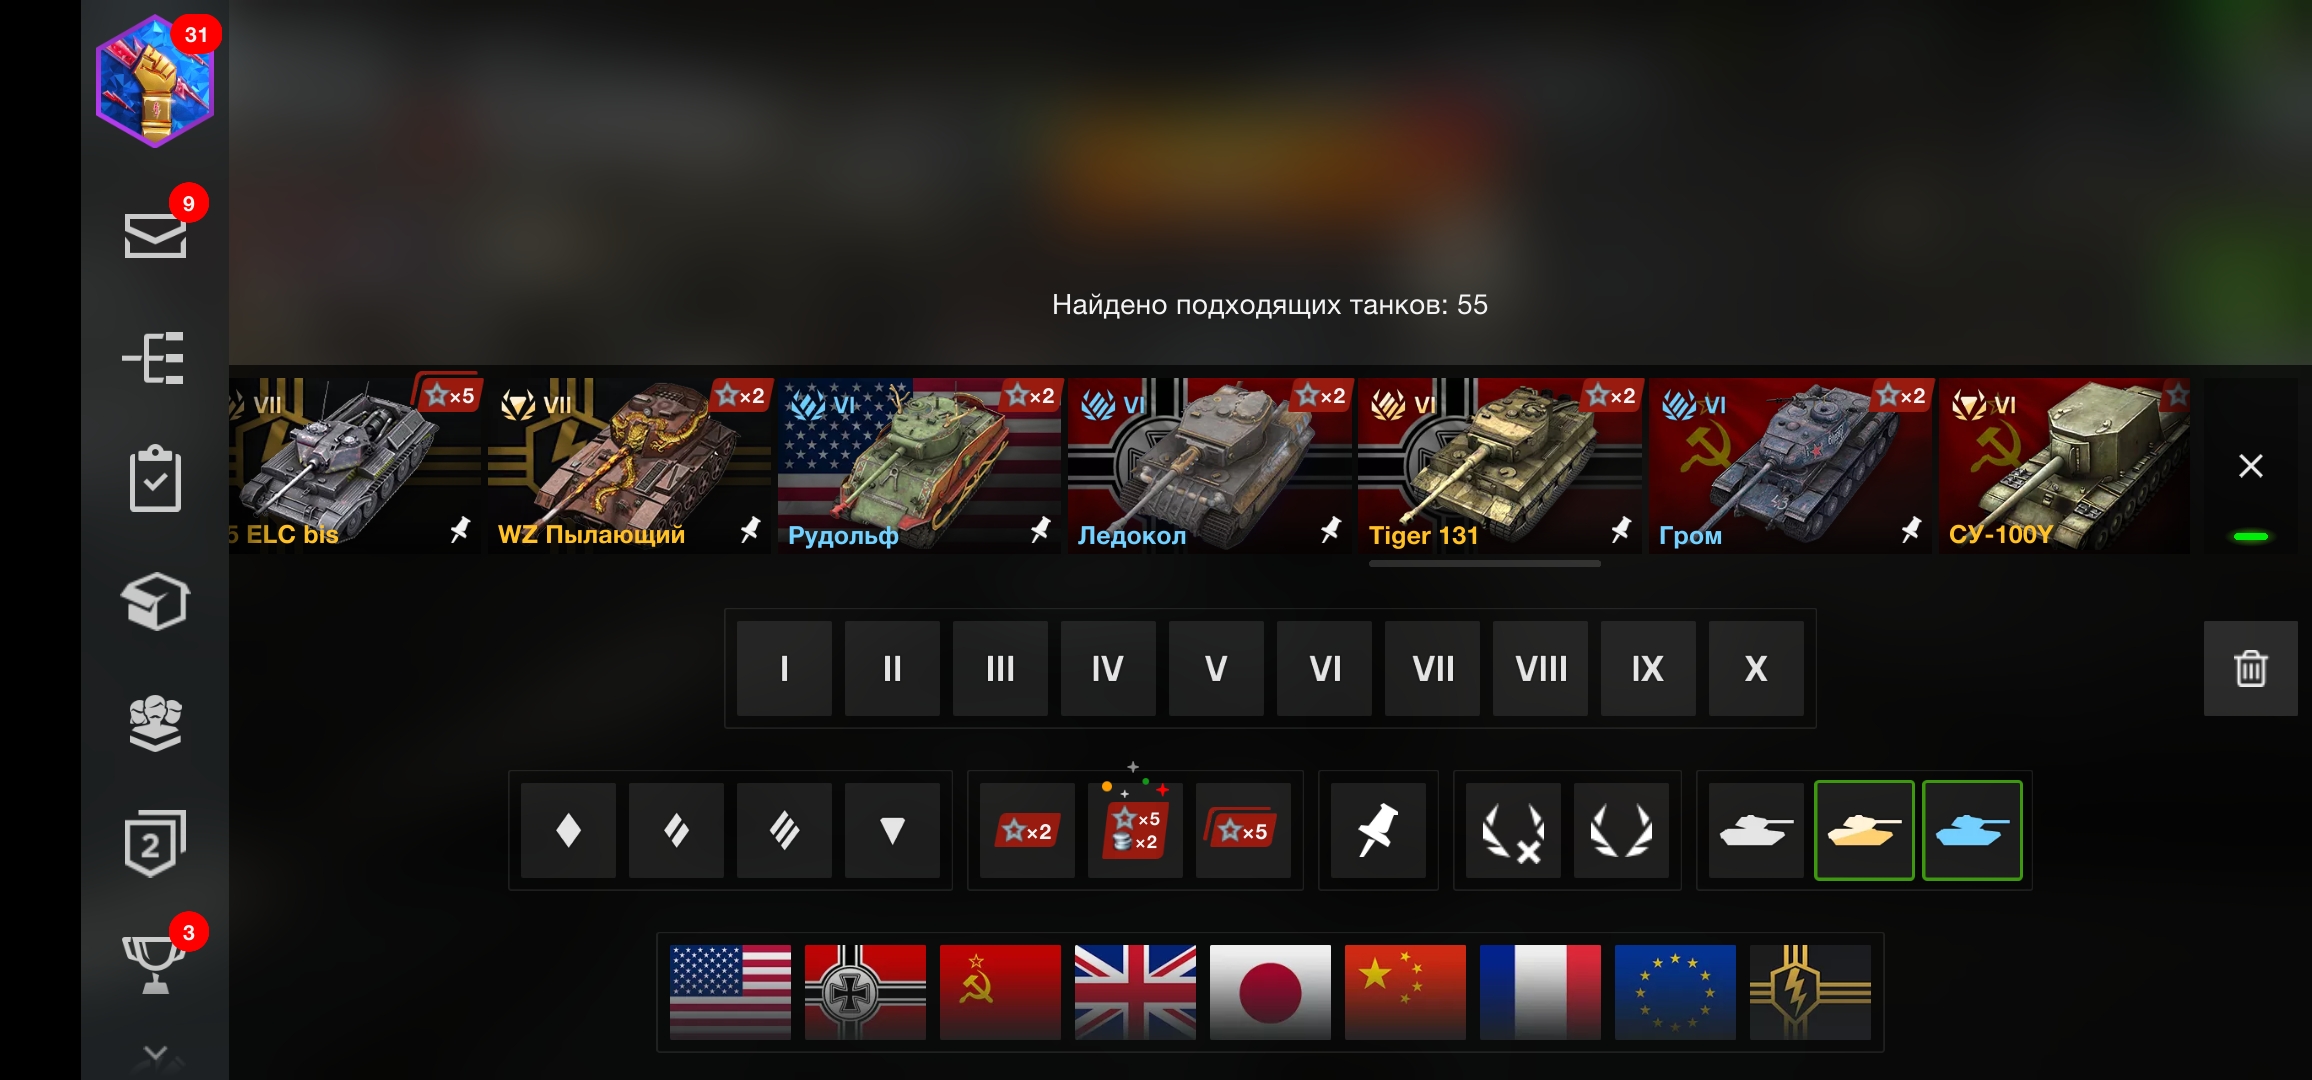Open the tech tree icon

click(x=154, y=358)
